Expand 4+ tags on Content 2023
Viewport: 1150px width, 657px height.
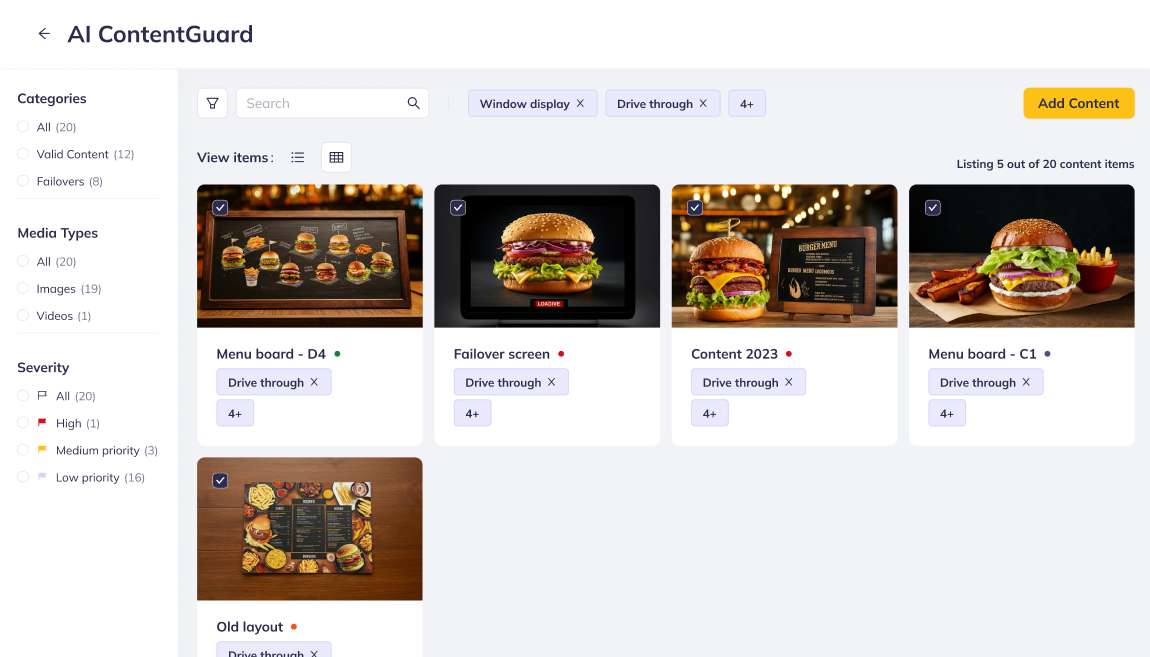coord(709,414)
